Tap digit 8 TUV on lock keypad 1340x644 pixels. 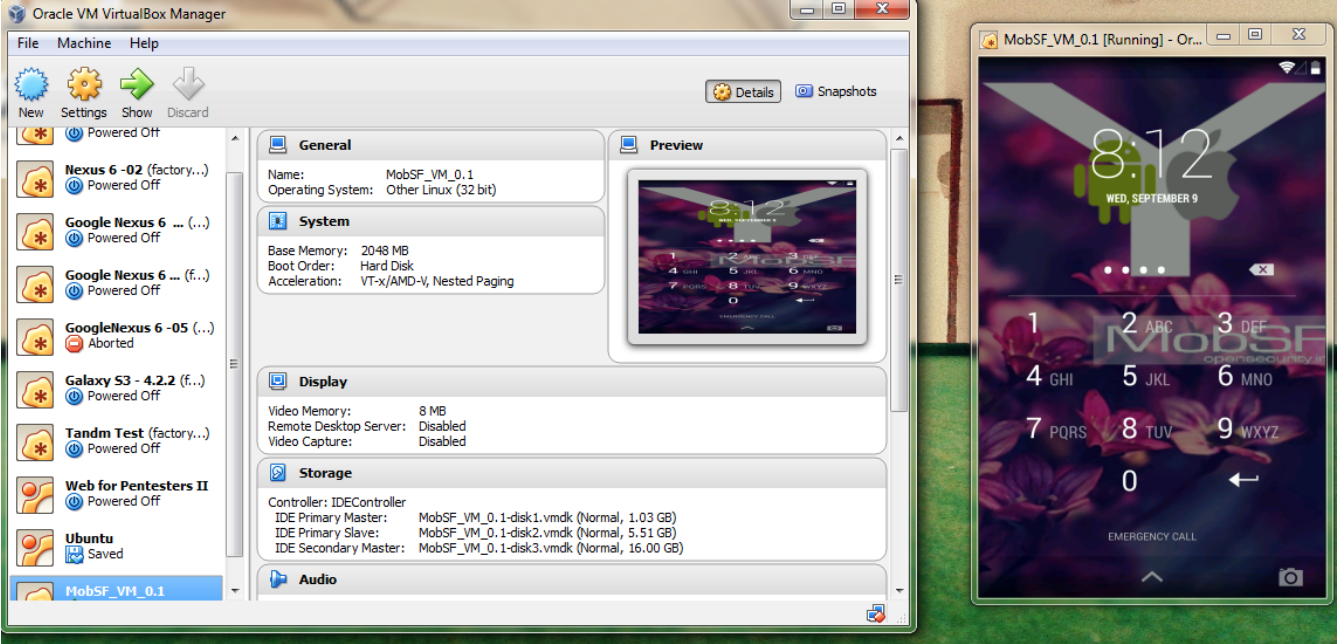[1146, 428]
